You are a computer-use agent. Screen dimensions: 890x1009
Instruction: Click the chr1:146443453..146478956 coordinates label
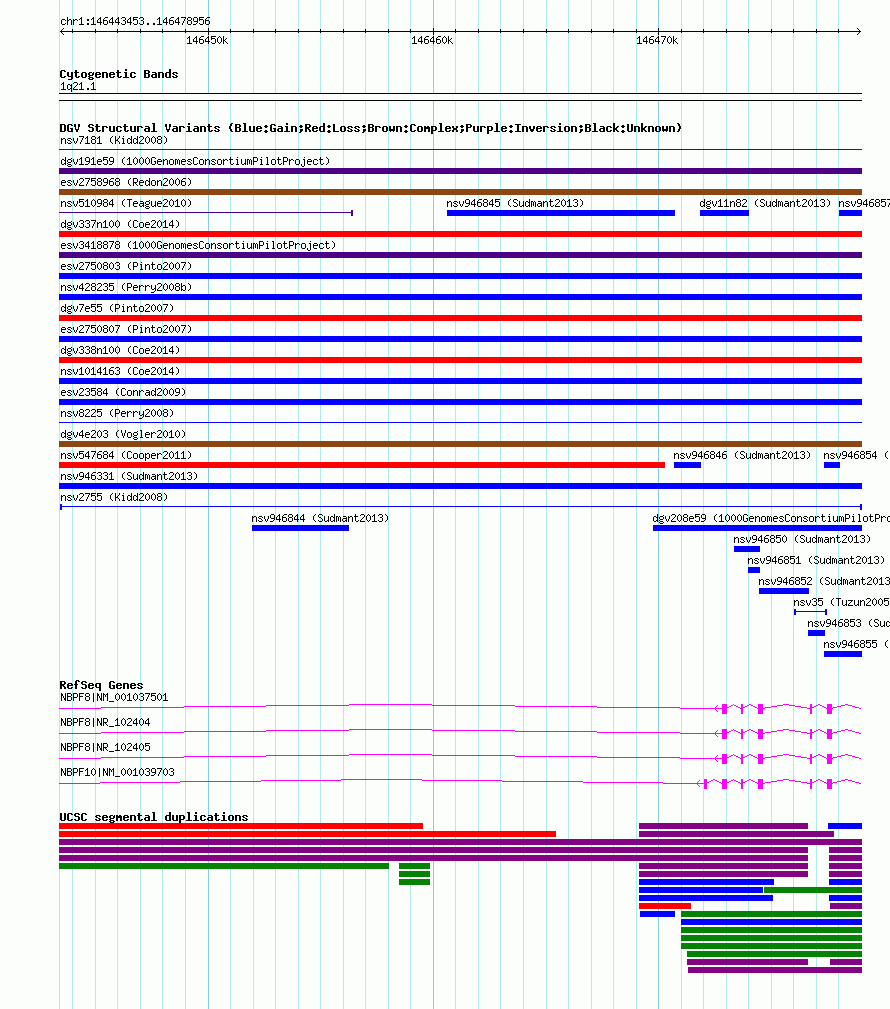click(x=135, y=21)
